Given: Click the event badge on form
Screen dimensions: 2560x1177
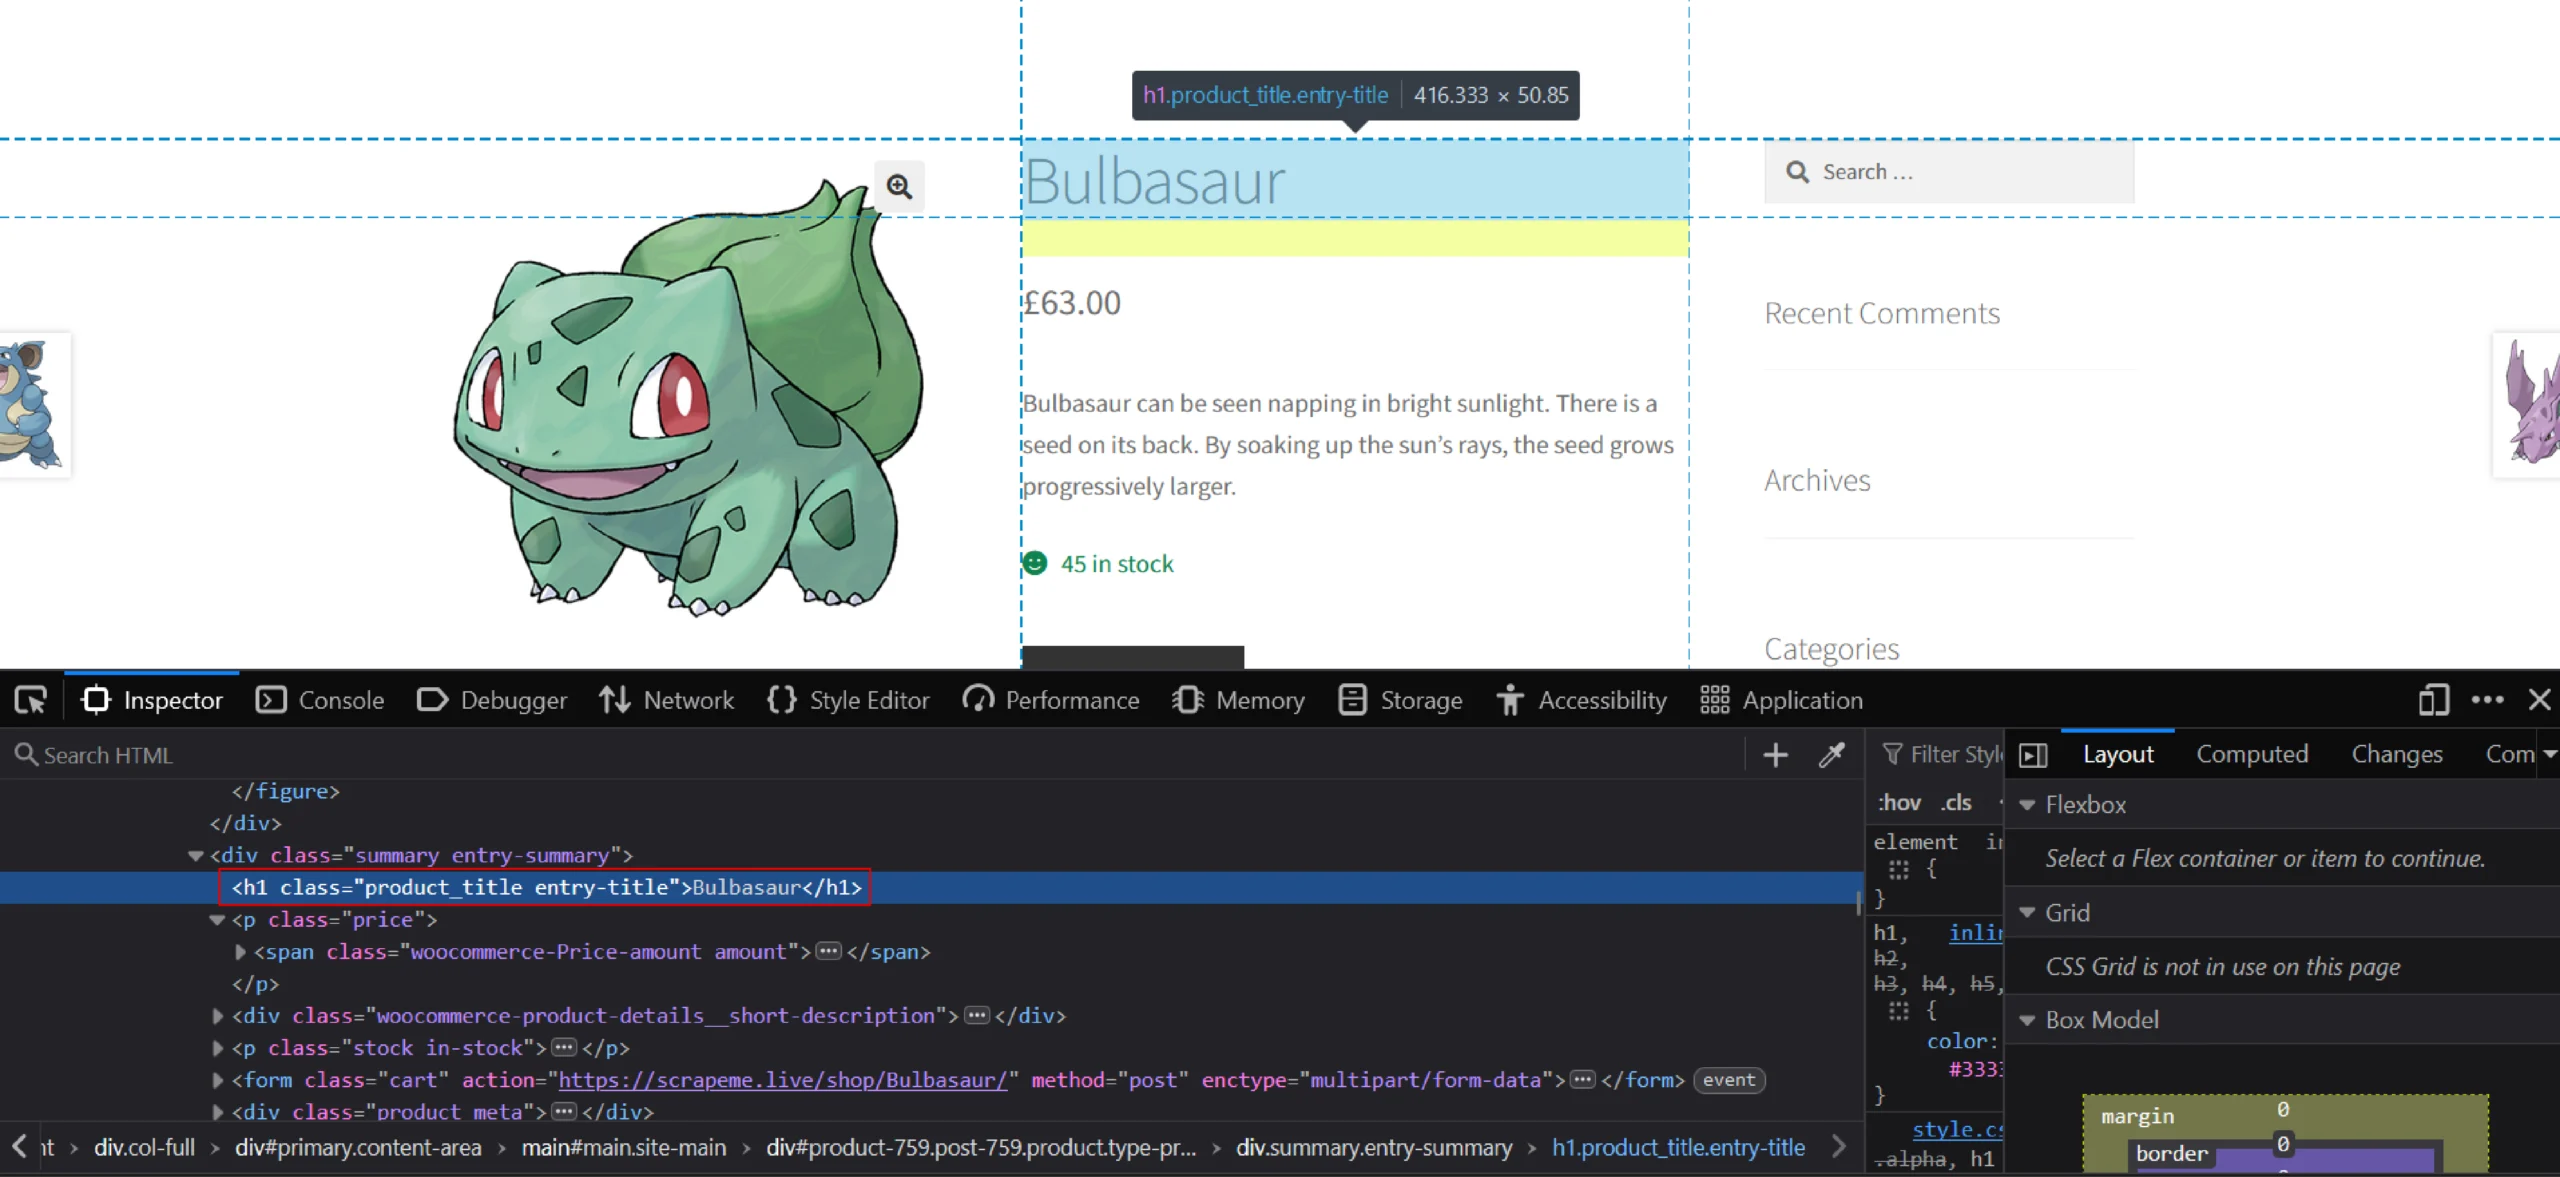Looking at the screenshot, I should pyautogui.click(x=1729, y=1080).
